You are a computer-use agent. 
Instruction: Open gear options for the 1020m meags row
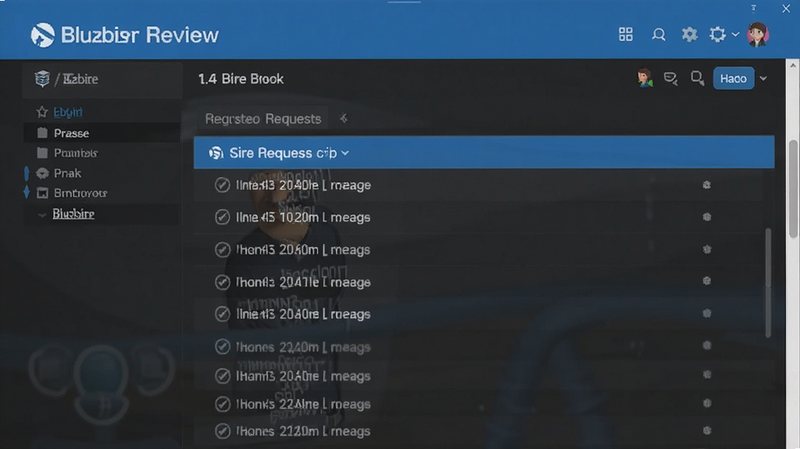(x=707, y=217)
